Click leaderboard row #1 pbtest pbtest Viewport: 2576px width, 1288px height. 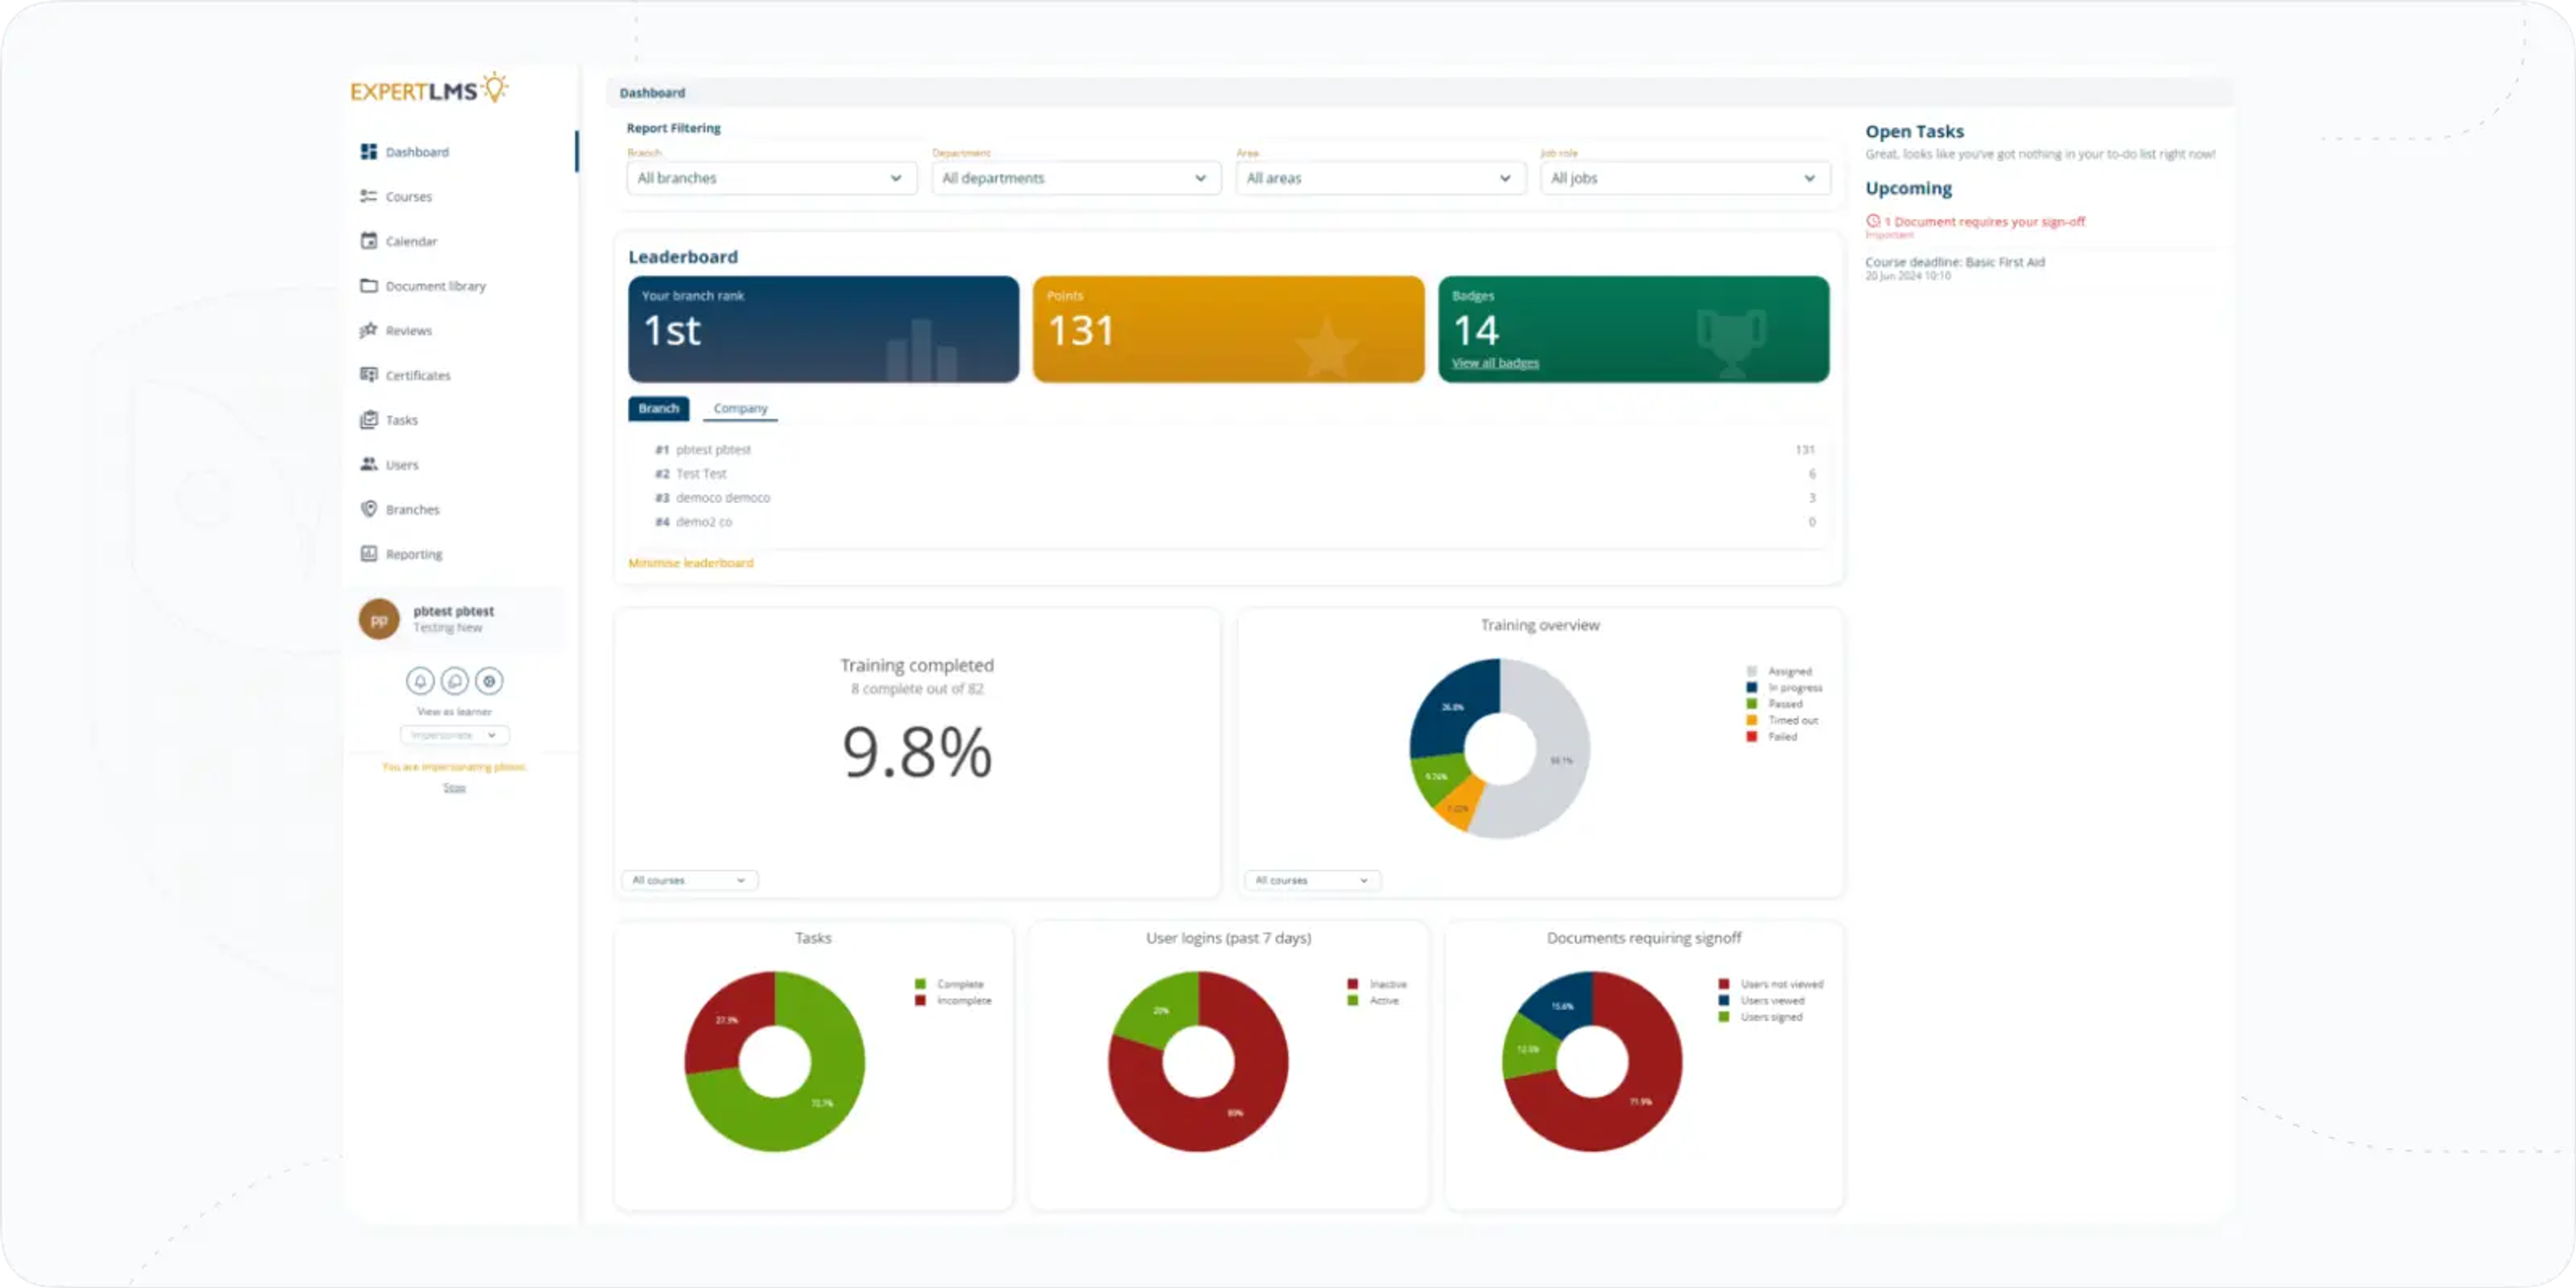1235,450
